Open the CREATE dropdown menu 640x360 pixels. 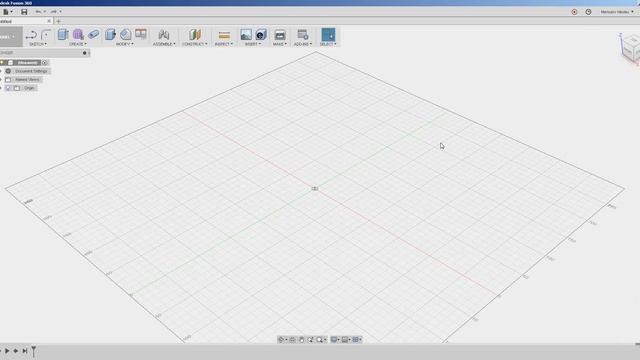click(x=78, y=44)
